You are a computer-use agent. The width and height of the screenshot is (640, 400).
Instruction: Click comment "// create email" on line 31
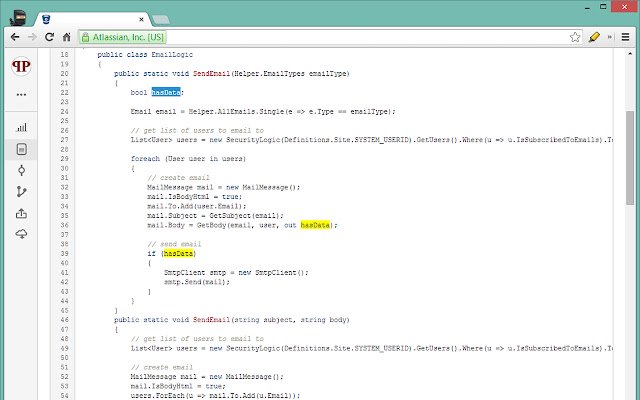pyautogui.click(x=178, y=178)
